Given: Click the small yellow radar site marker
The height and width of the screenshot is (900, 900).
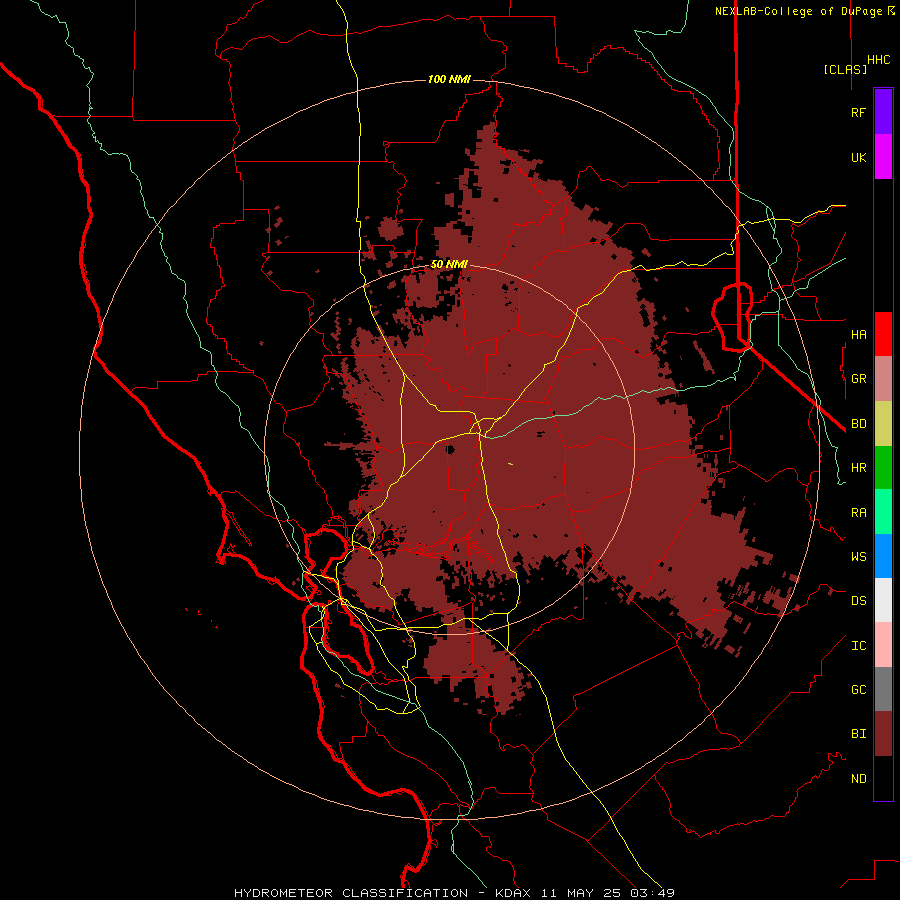Looking at the screenshot, I should (x=510, y=464).
